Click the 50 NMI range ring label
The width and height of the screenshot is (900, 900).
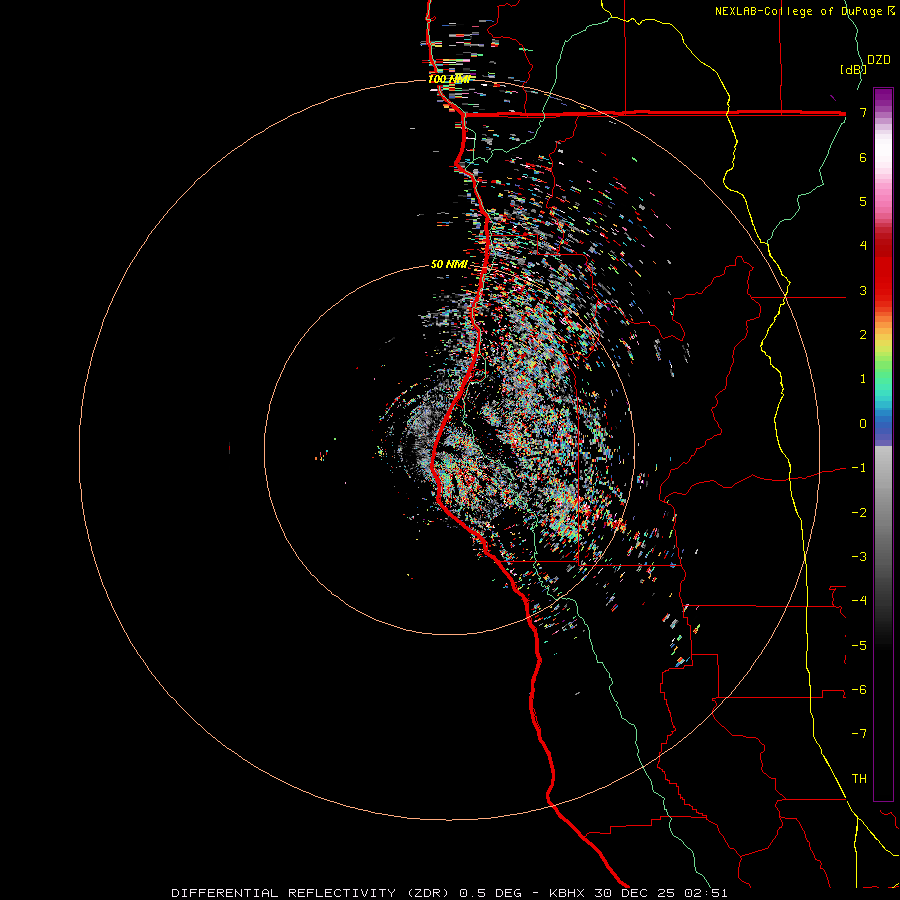click(x=449, y=264)
